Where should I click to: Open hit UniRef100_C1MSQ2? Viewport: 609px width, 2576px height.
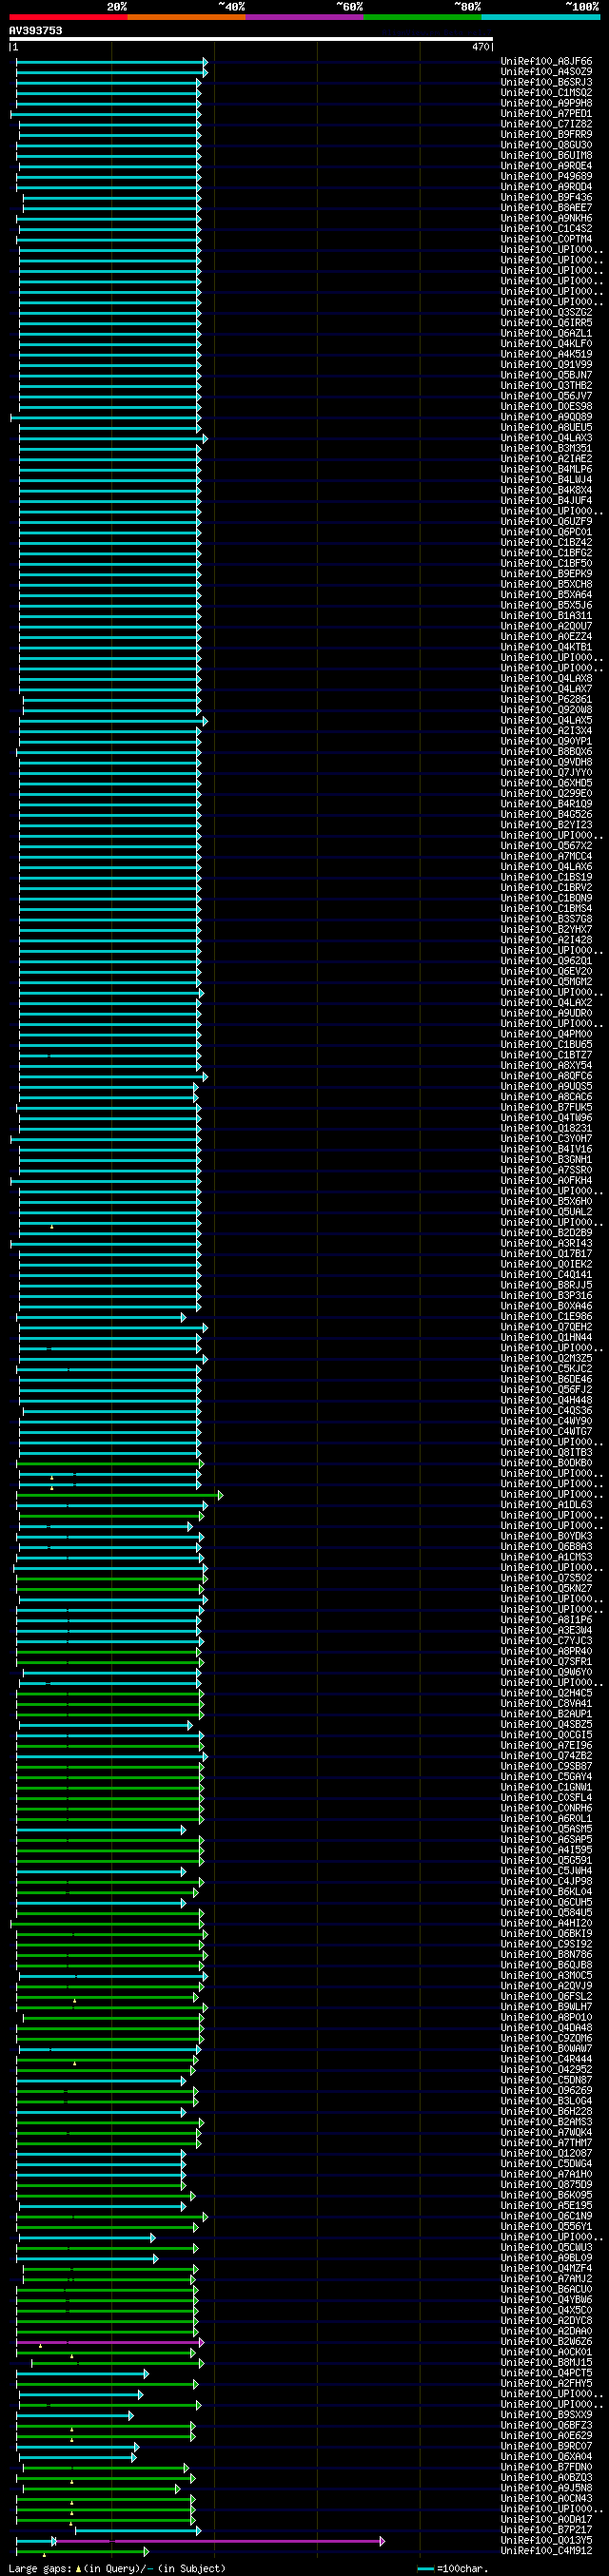546,93
